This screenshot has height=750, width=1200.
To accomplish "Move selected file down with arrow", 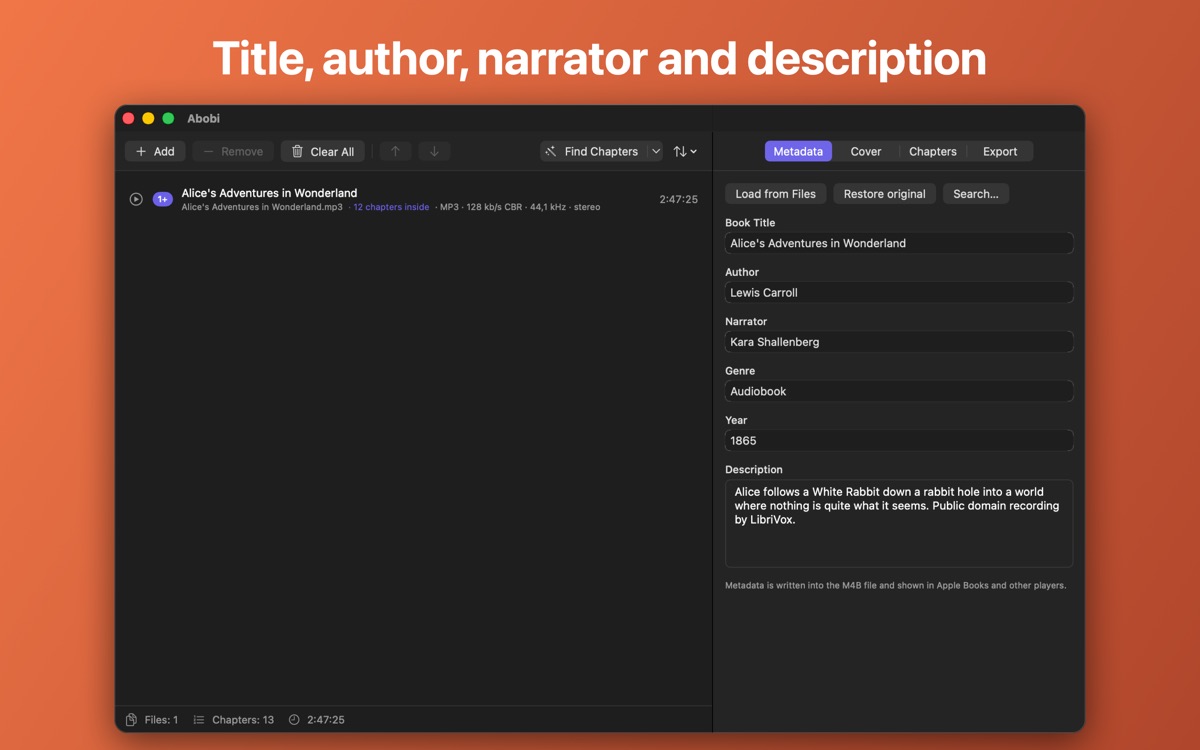I will click(x=434, y=151).
